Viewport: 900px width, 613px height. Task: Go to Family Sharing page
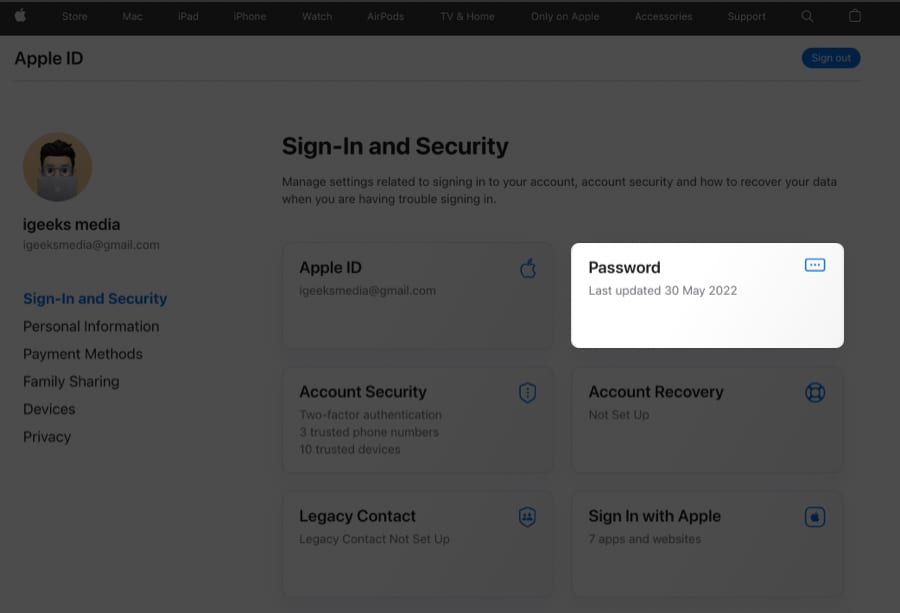click(71, 381)
